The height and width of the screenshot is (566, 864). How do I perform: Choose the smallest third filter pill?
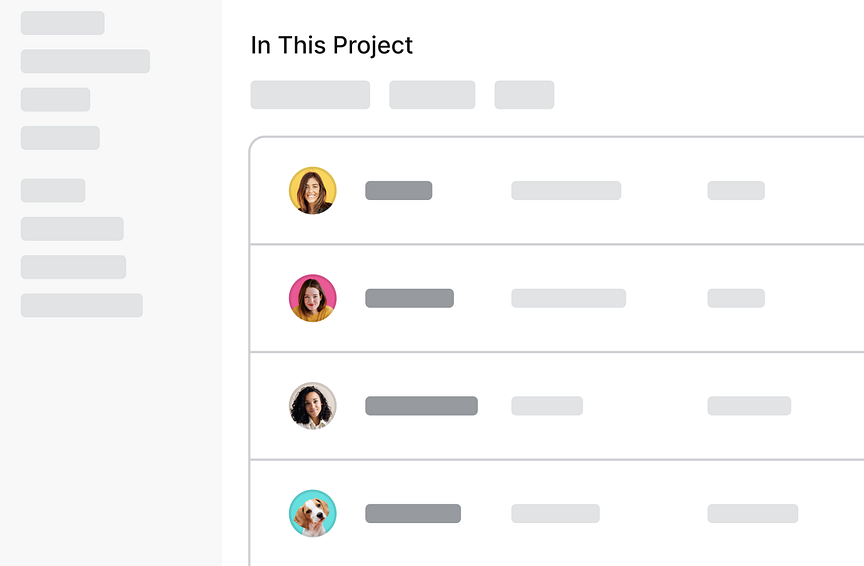(x=524, y=95)
